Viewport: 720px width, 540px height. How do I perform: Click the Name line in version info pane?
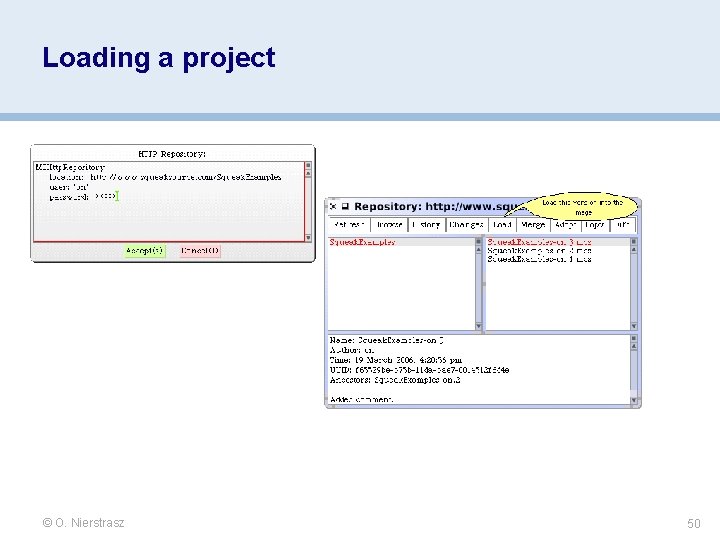[x=387, y=340]
